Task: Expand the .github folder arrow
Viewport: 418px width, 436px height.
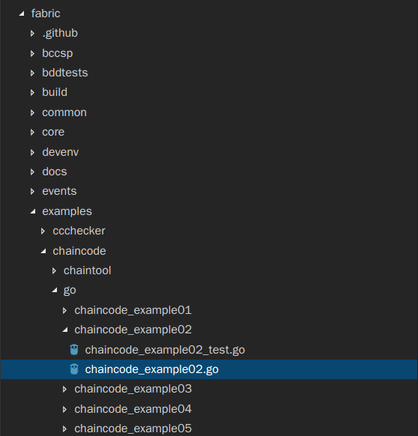Action: (32, 33)
